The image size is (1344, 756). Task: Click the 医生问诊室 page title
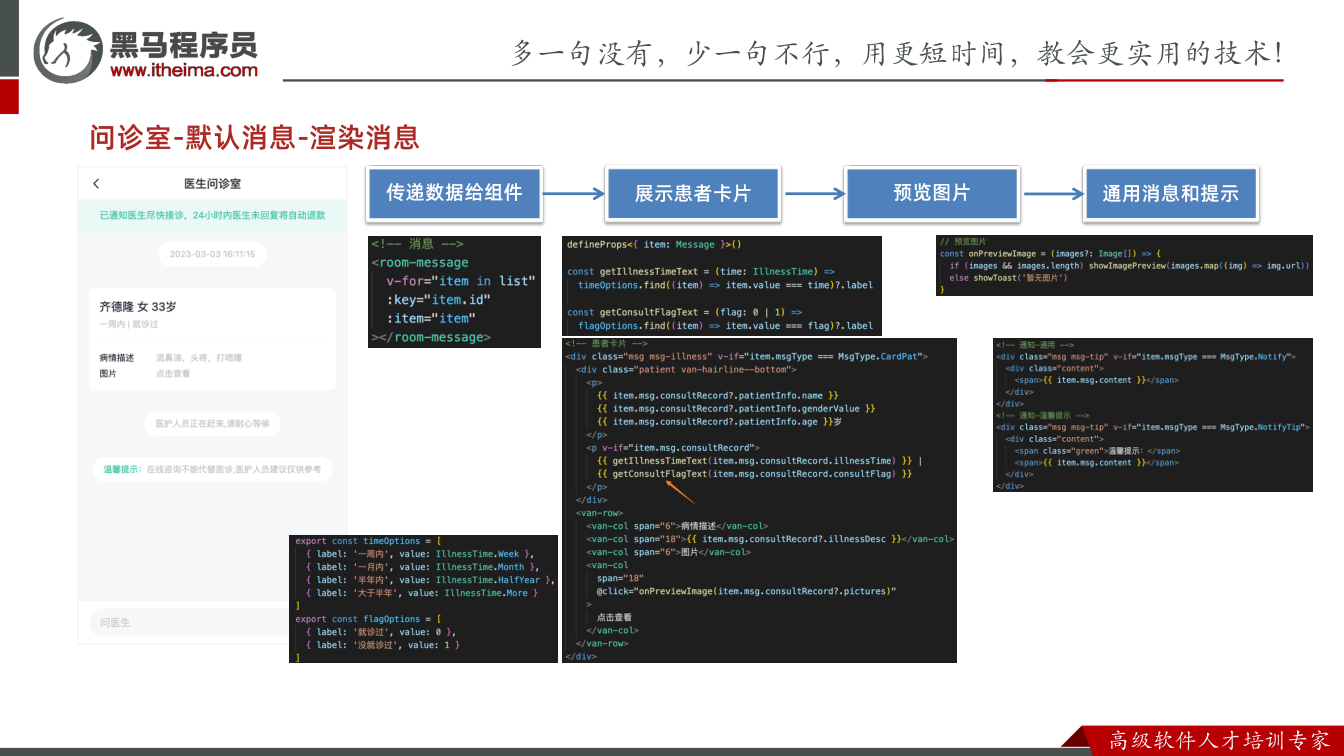(212, 184)
